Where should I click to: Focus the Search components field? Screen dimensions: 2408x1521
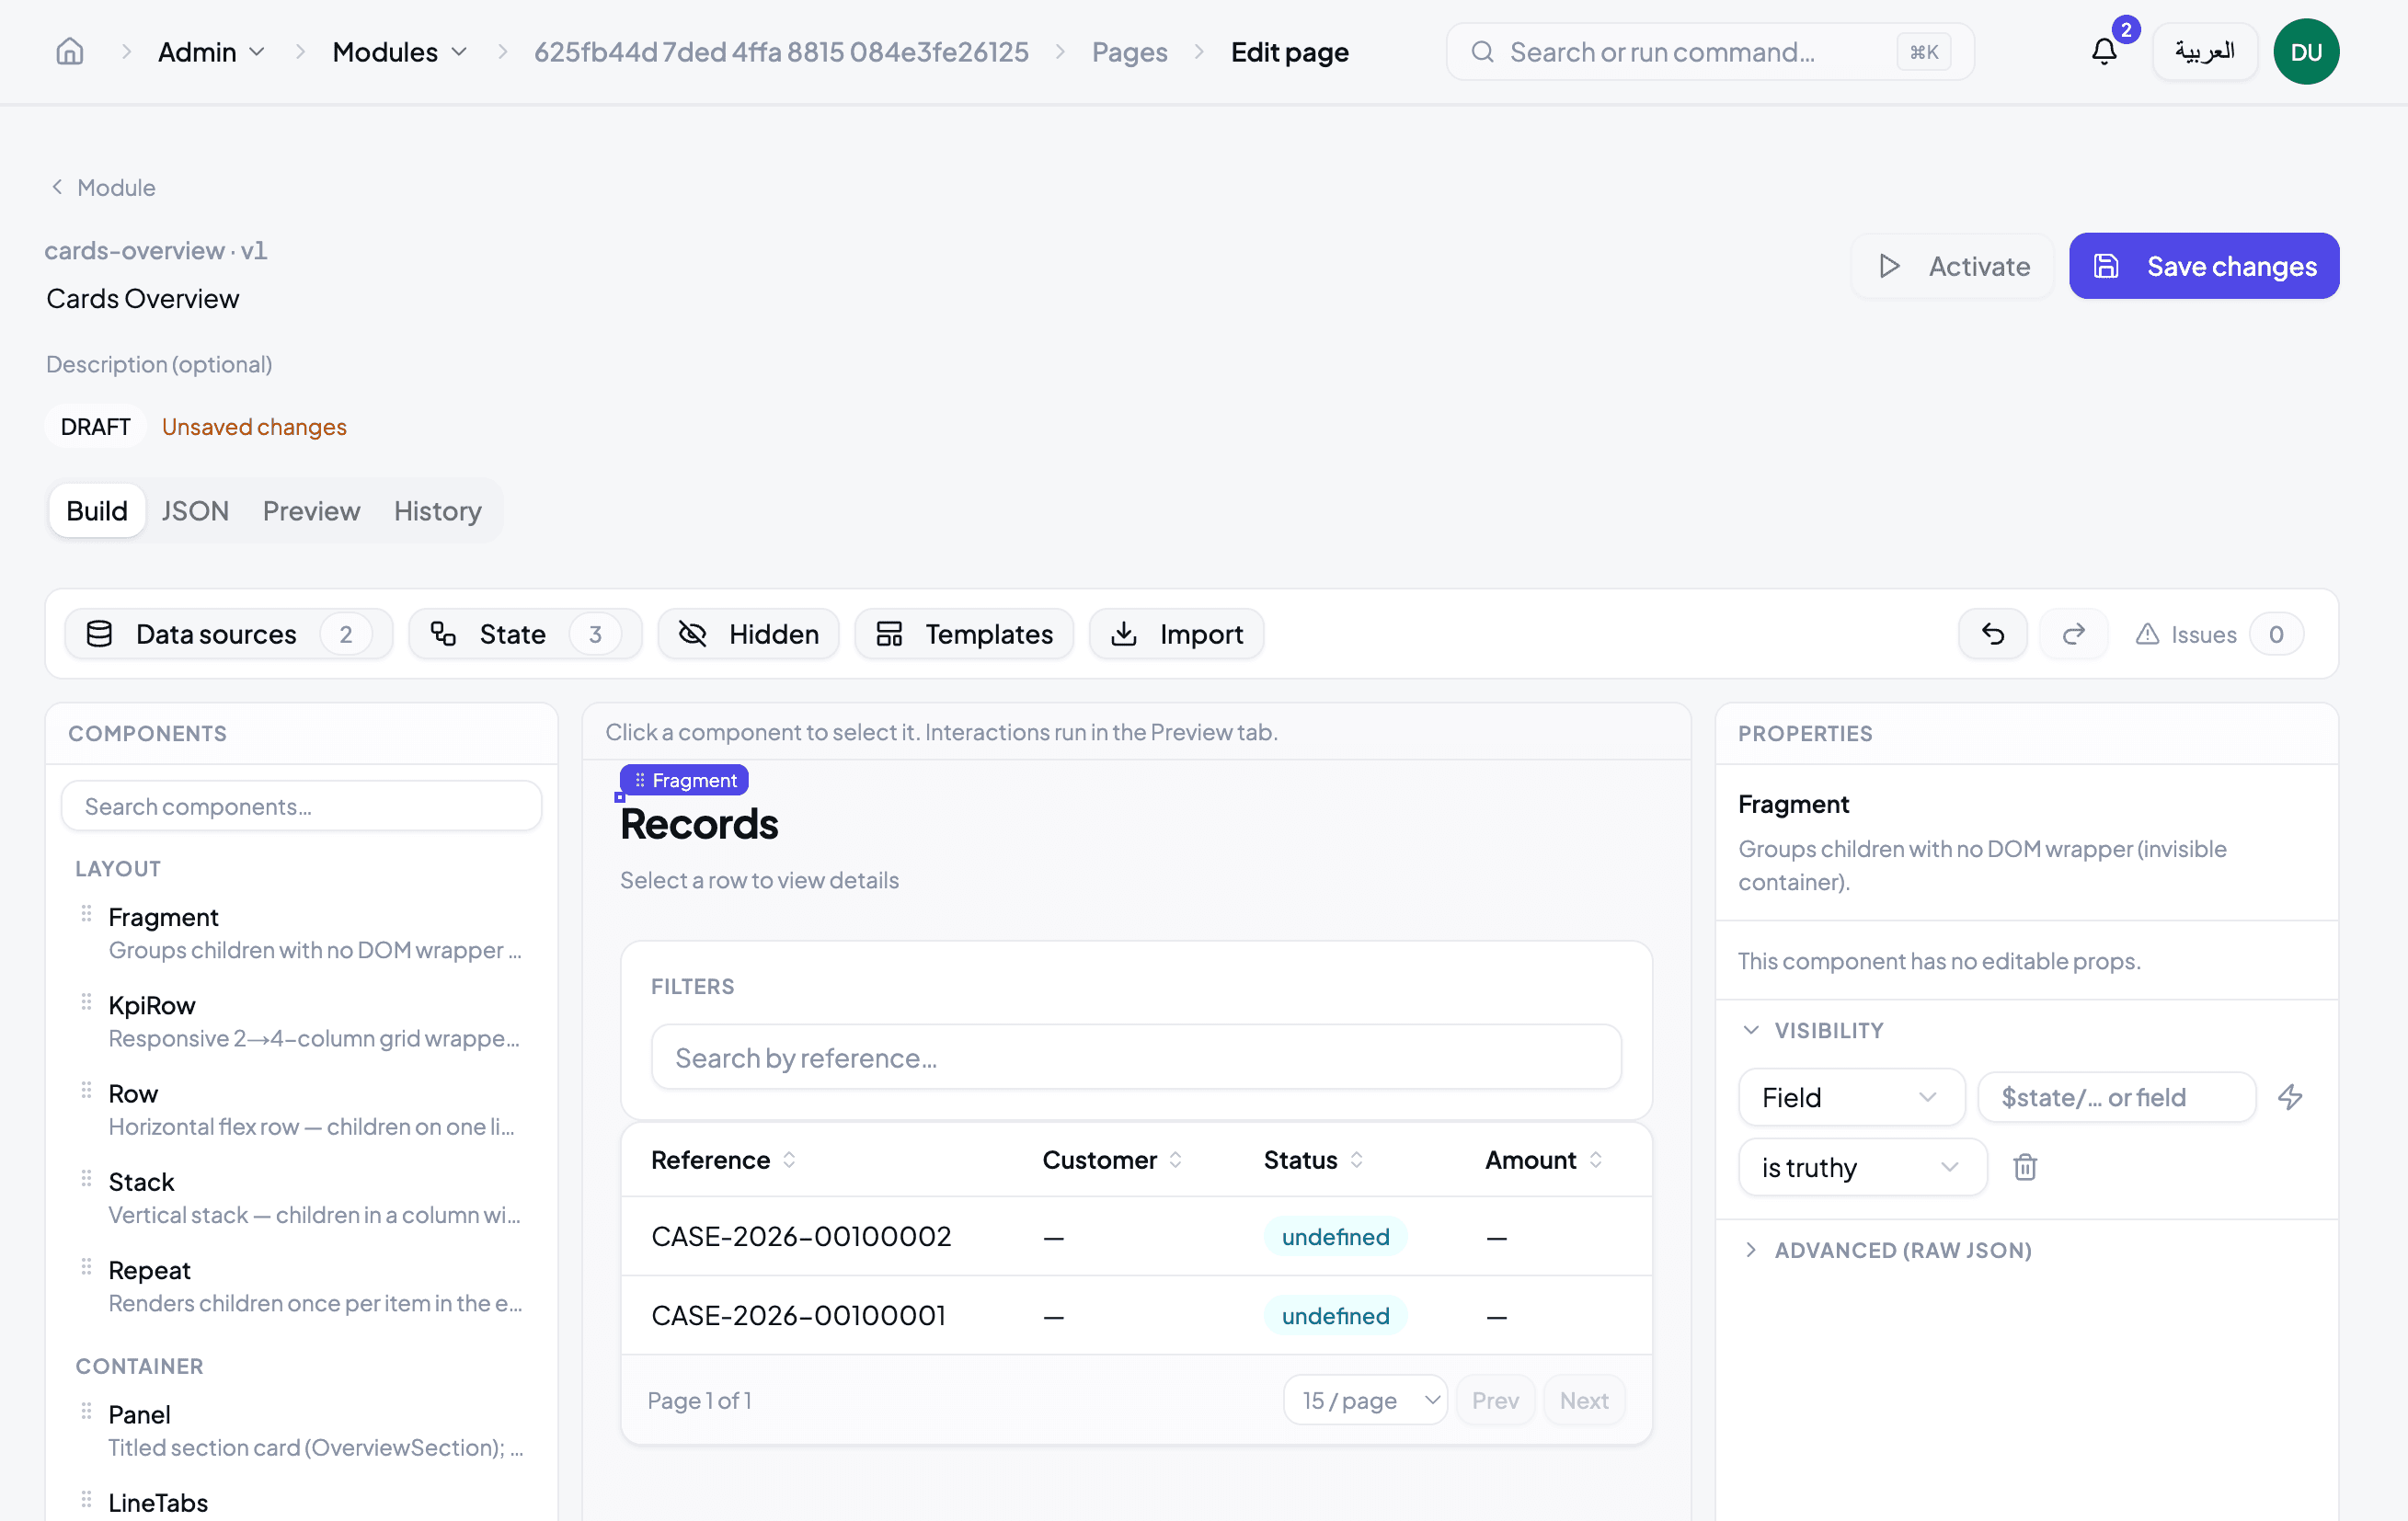point(301,805)
